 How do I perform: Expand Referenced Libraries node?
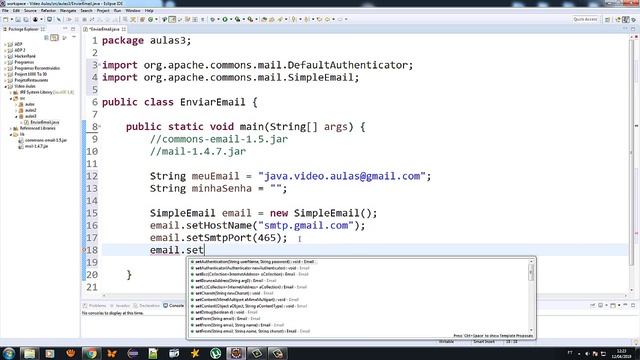(11, 128)
